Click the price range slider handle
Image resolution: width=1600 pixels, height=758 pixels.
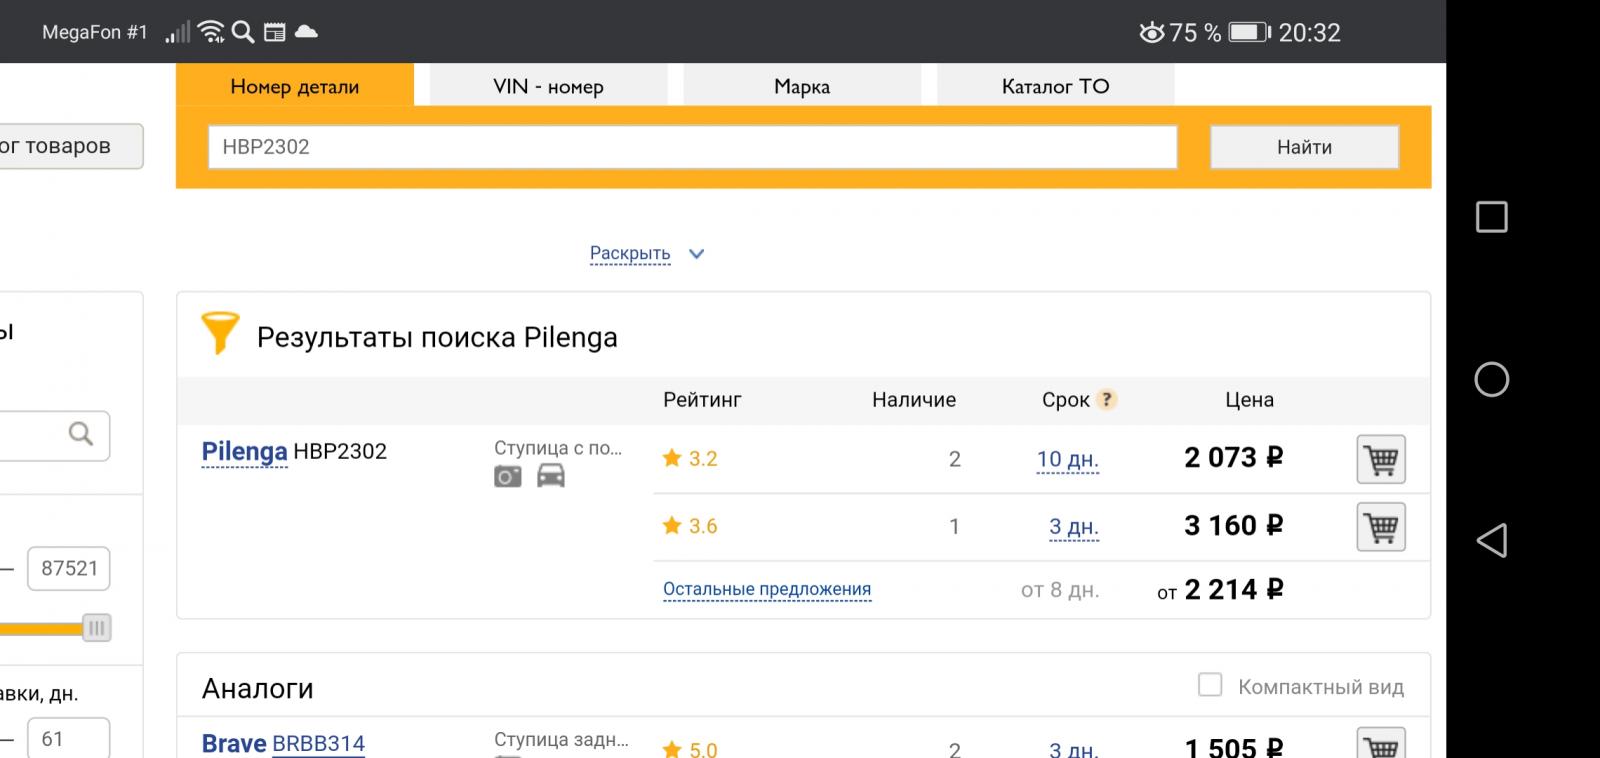pyautogui.click(x=96, y=628)
